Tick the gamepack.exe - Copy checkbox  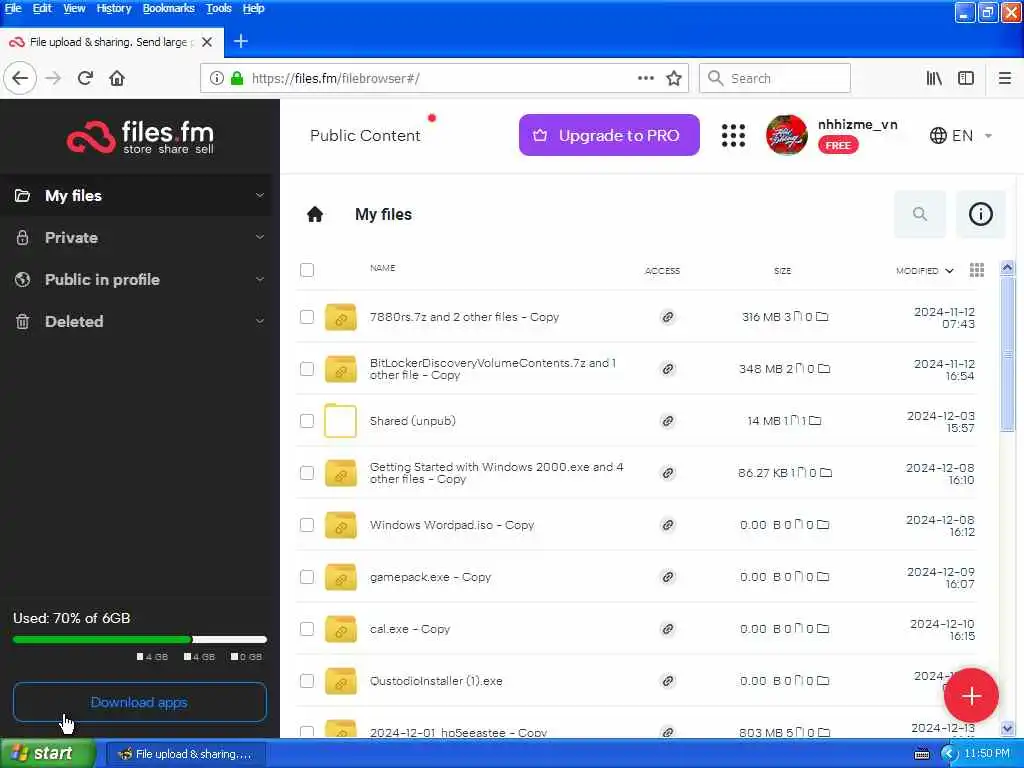(x=307, y=577)
